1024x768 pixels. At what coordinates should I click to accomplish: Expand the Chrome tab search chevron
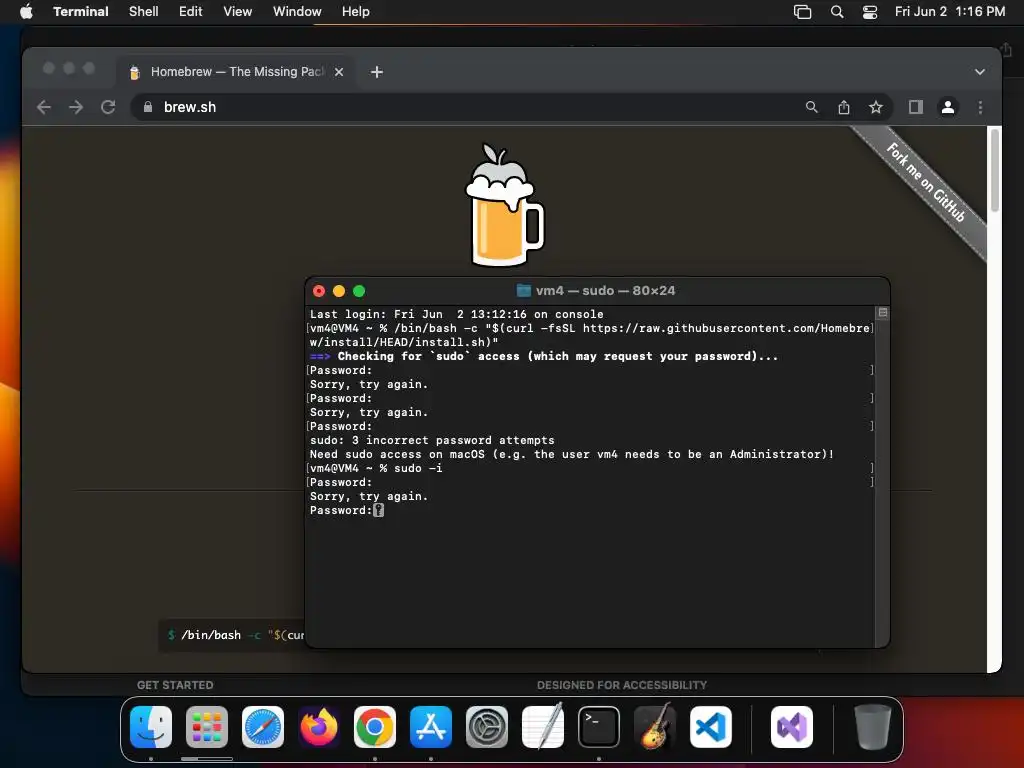coord(980,72)
